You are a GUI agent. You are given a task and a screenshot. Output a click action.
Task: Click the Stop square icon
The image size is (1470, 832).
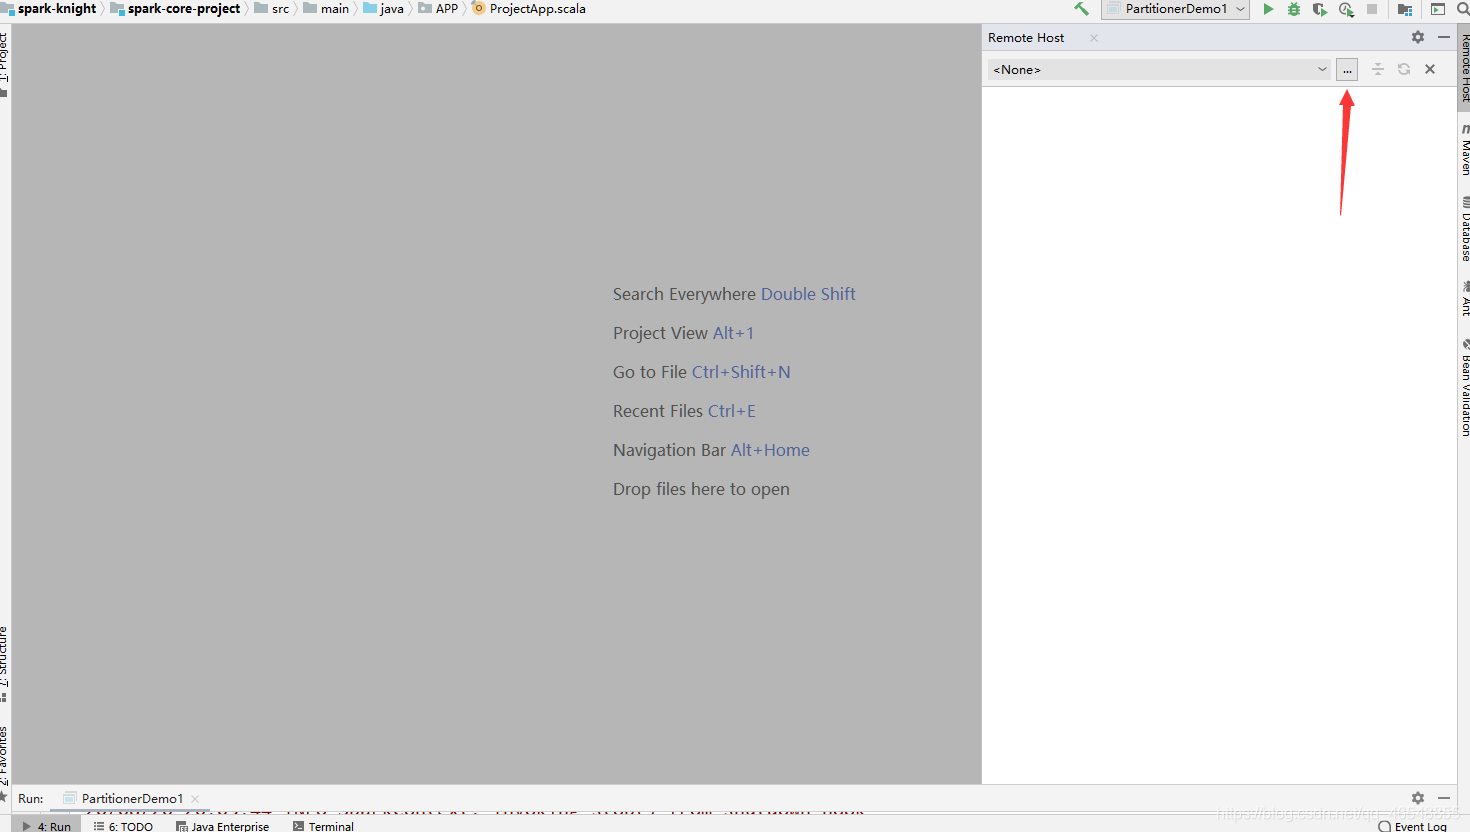coord(1372,9)
